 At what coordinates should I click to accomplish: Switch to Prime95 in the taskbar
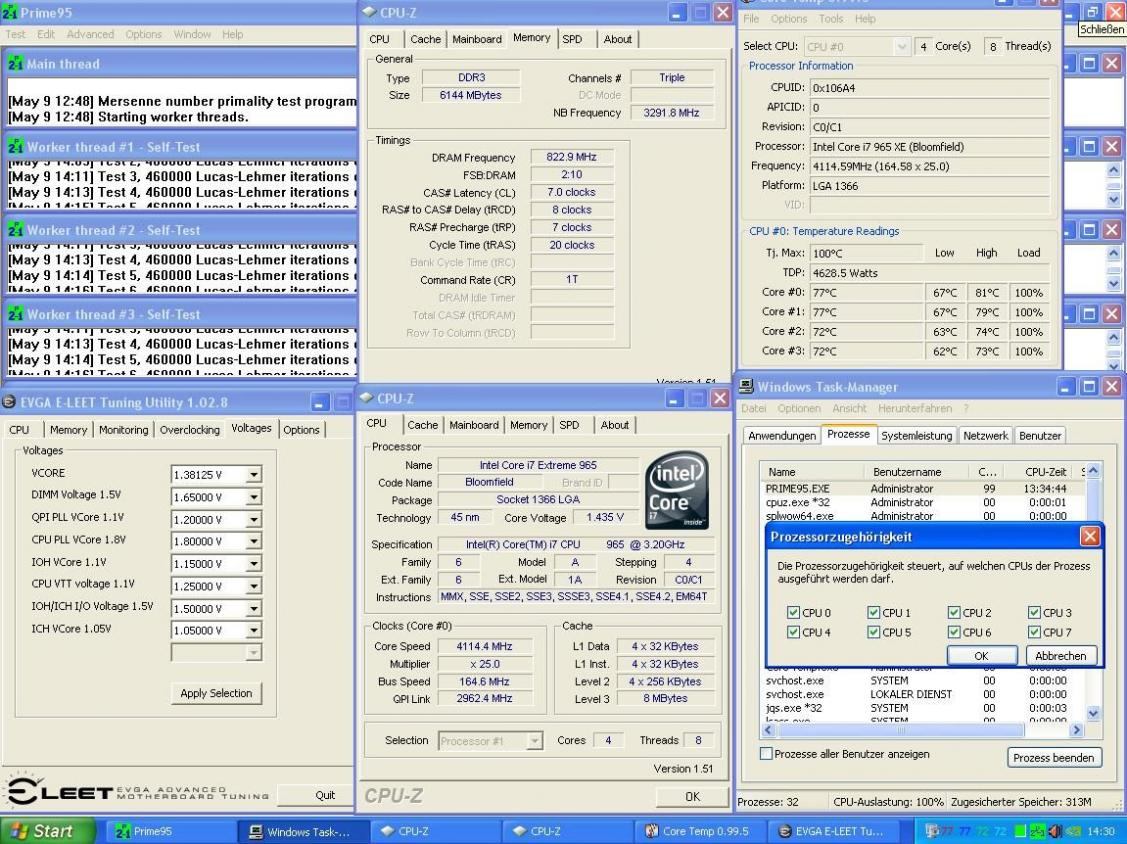[171, 831]
